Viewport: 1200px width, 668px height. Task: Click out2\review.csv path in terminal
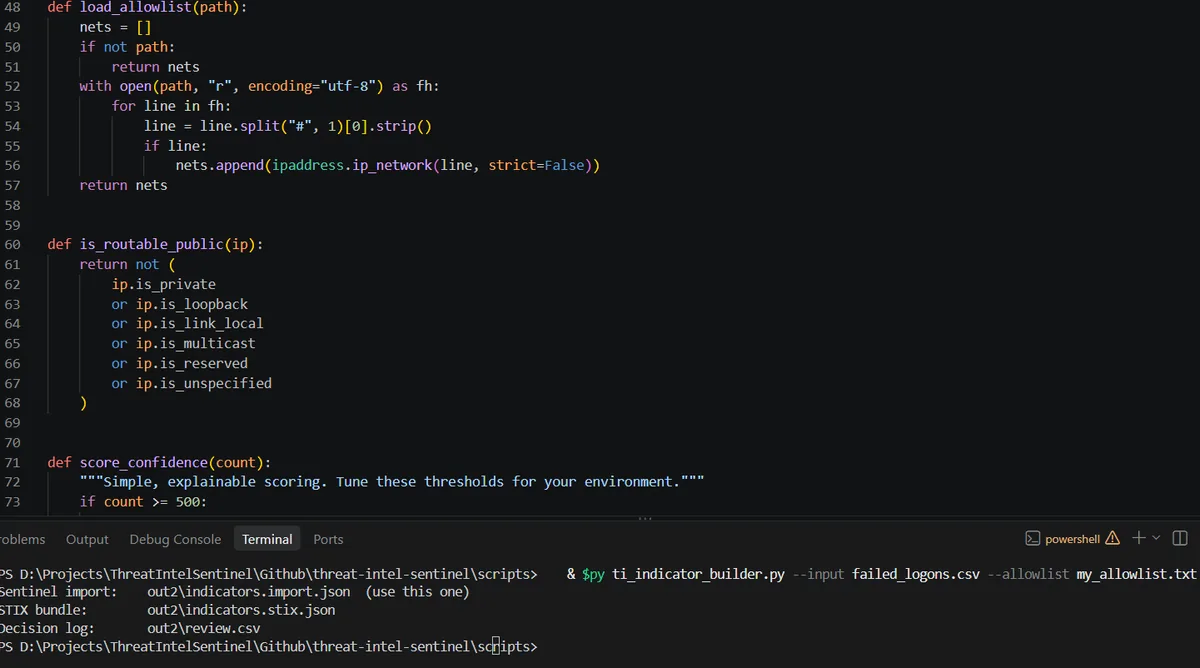(x=203, y=629)
